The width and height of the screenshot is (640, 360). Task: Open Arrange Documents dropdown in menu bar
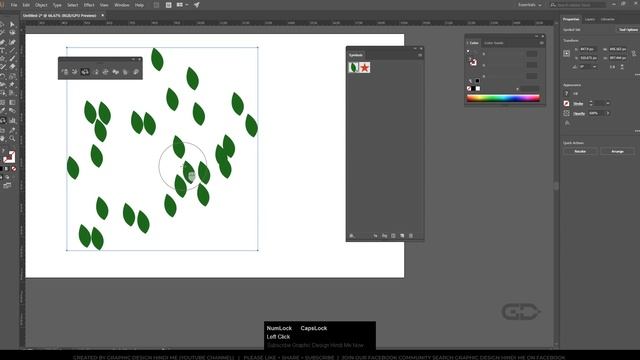click(182, 5)
